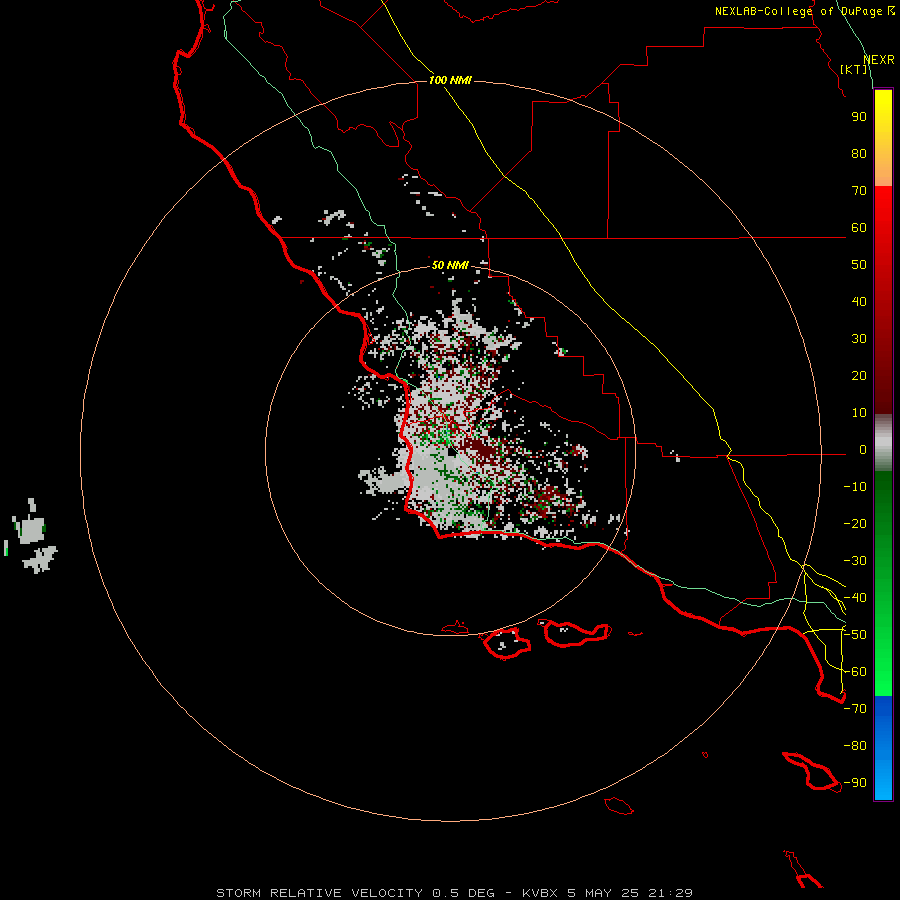Click the positive 50 value on the velocity scale
Viewport: 900px width, 900px height.
859,265
